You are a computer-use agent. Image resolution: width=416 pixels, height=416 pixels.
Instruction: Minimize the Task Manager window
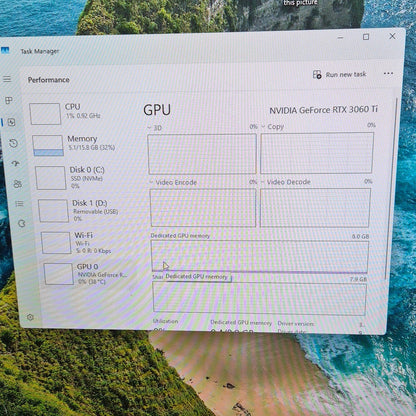340,37
